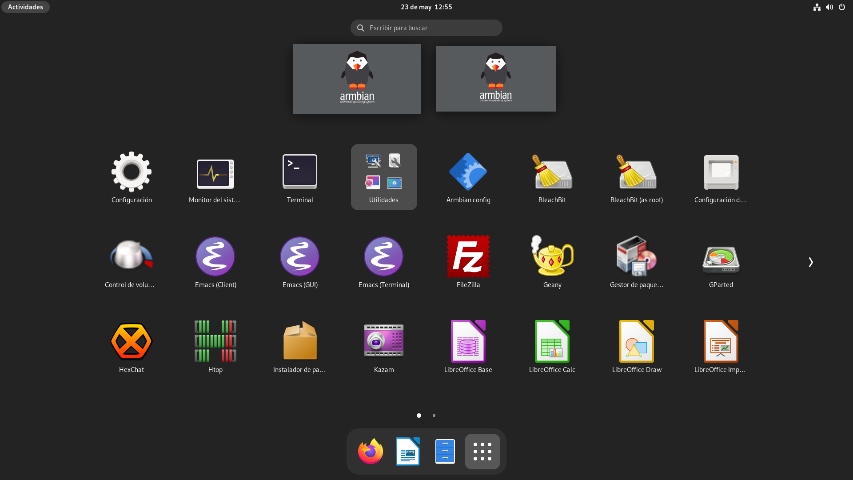Open LibreOffice Base

click(x=468, y=347)
